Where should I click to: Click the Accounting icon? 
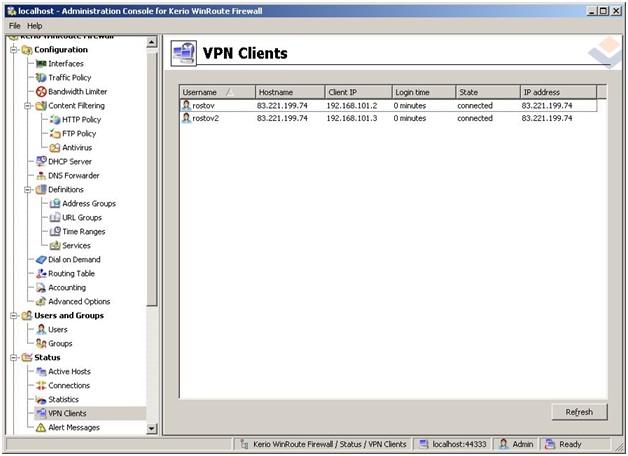(41, 287)
